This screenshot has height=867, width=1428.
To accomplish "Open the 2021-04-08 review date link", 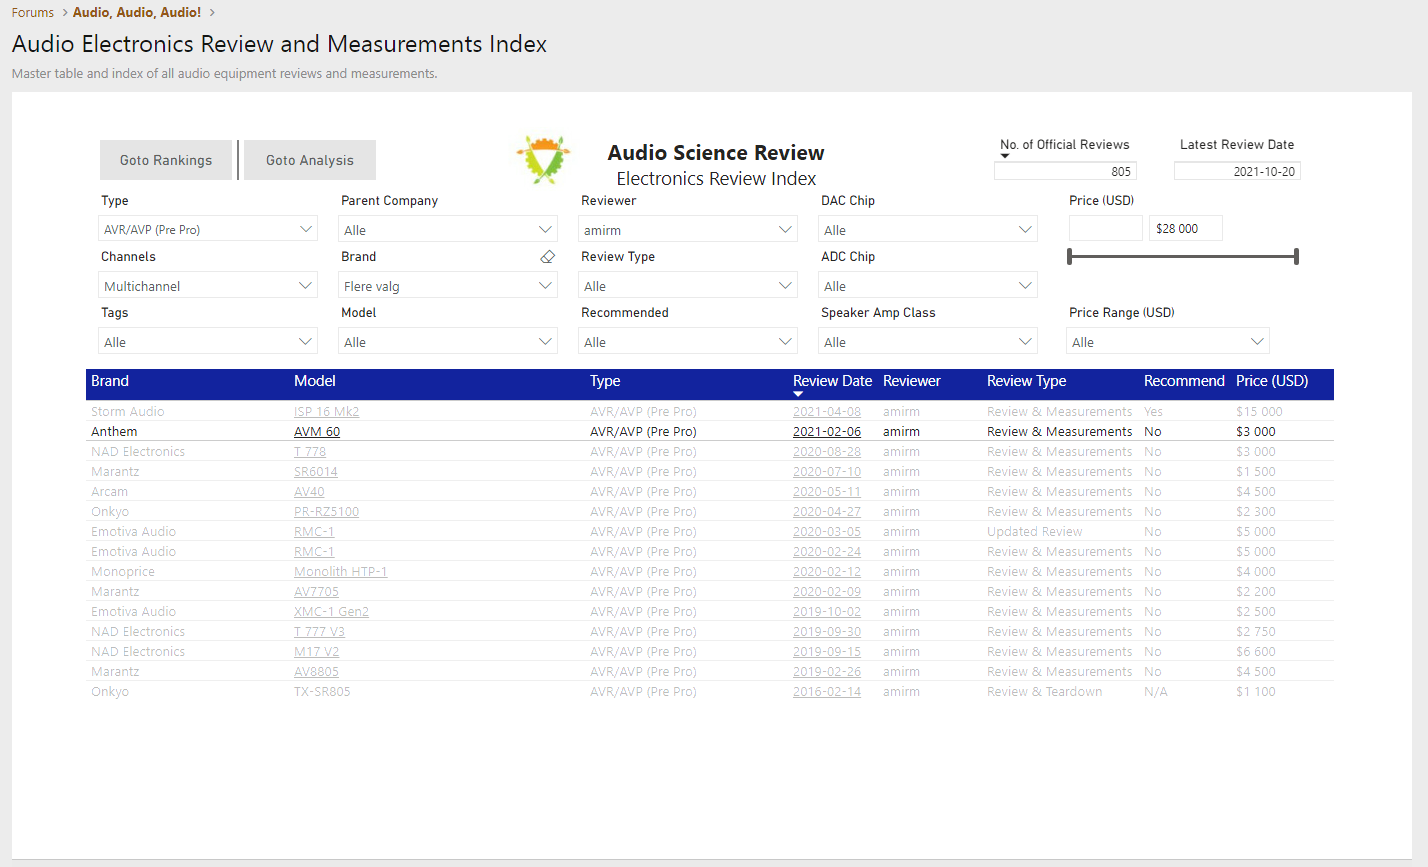I will tap(826, 412).
